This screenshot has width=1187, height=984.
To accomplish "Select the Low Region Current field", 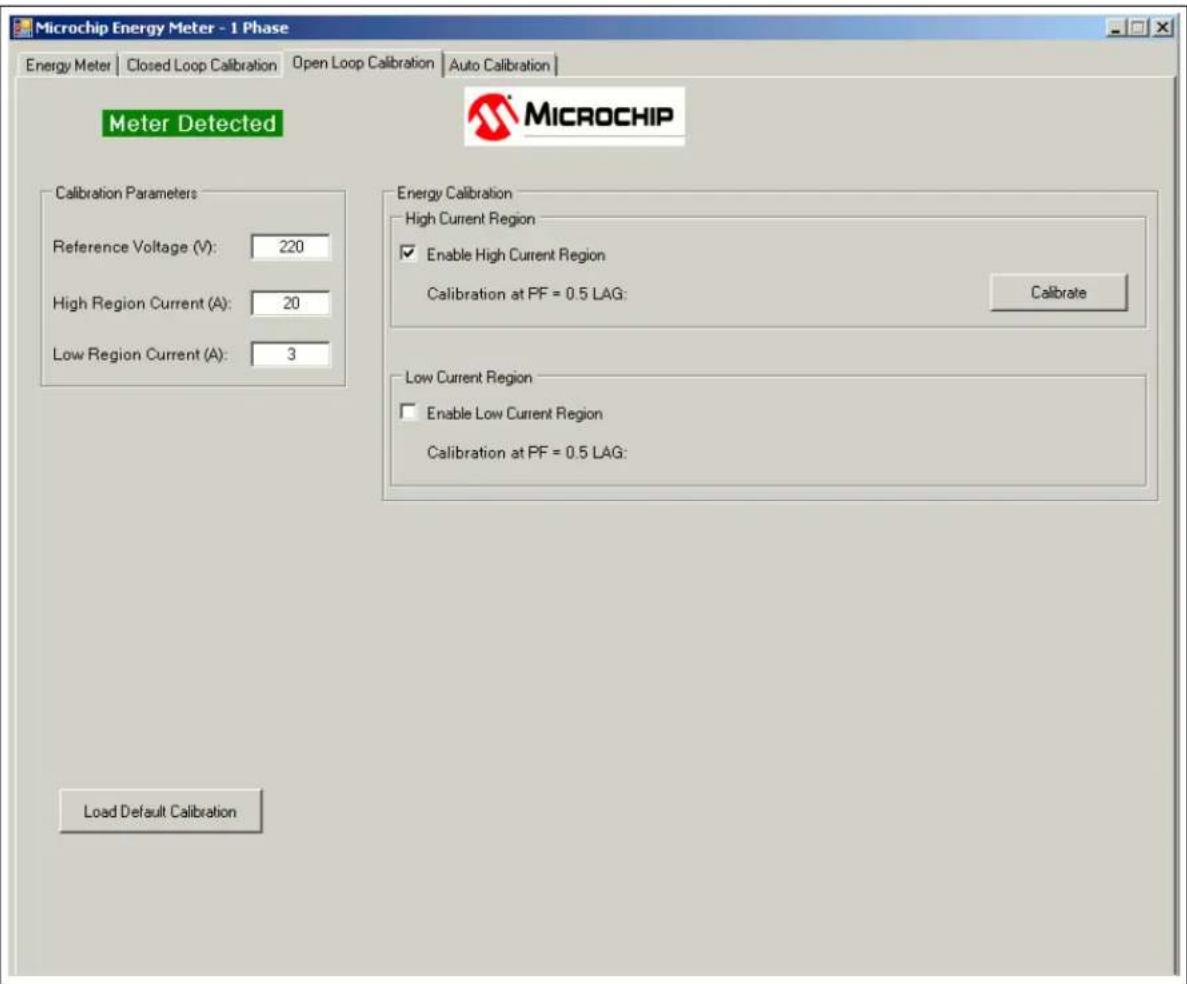I will 291,354.
